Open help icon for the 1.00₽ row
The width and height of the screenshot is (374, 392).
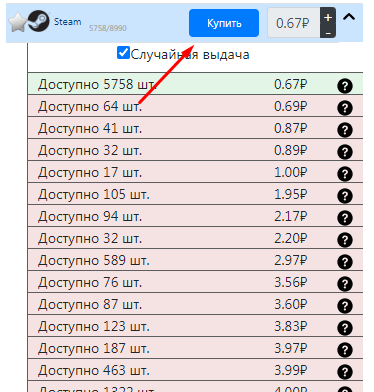click(345, 174)
